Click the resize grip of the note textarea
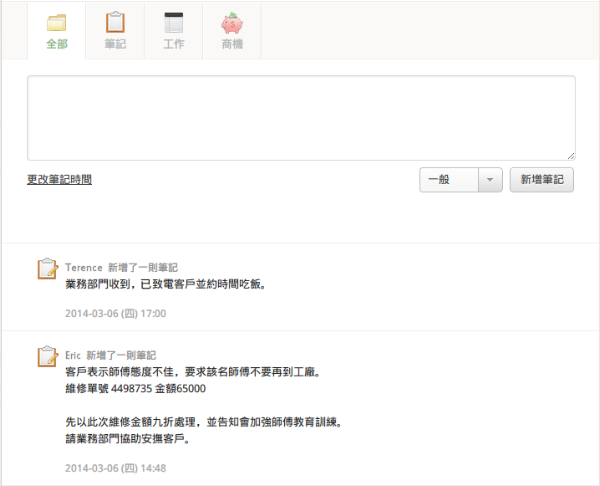The width and height of the screenshot is (600, 486). coord(571,156)
